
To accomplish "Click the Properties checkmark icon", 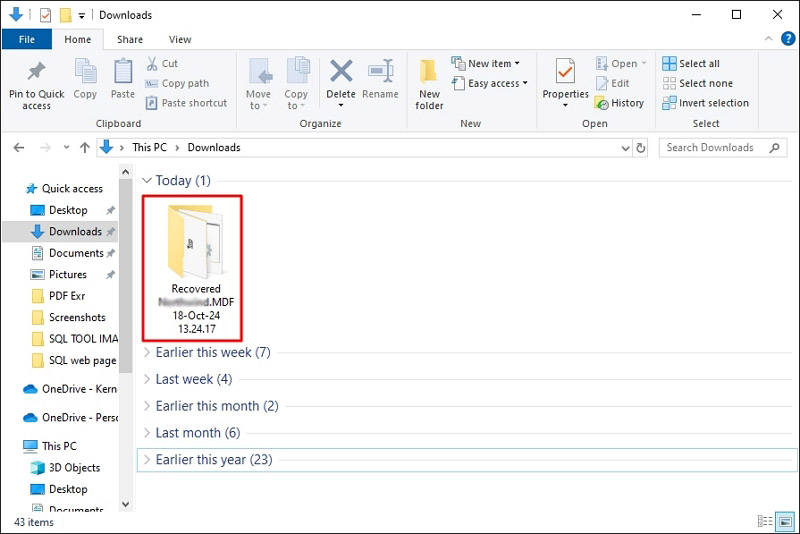I will point(565,71).
